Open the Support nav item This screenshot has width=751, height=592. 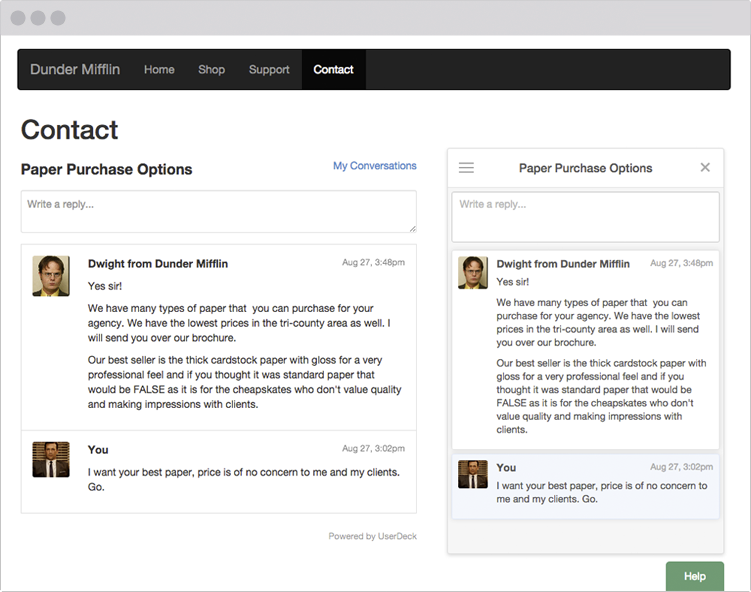pyautogui.click(x=269, y=69)
